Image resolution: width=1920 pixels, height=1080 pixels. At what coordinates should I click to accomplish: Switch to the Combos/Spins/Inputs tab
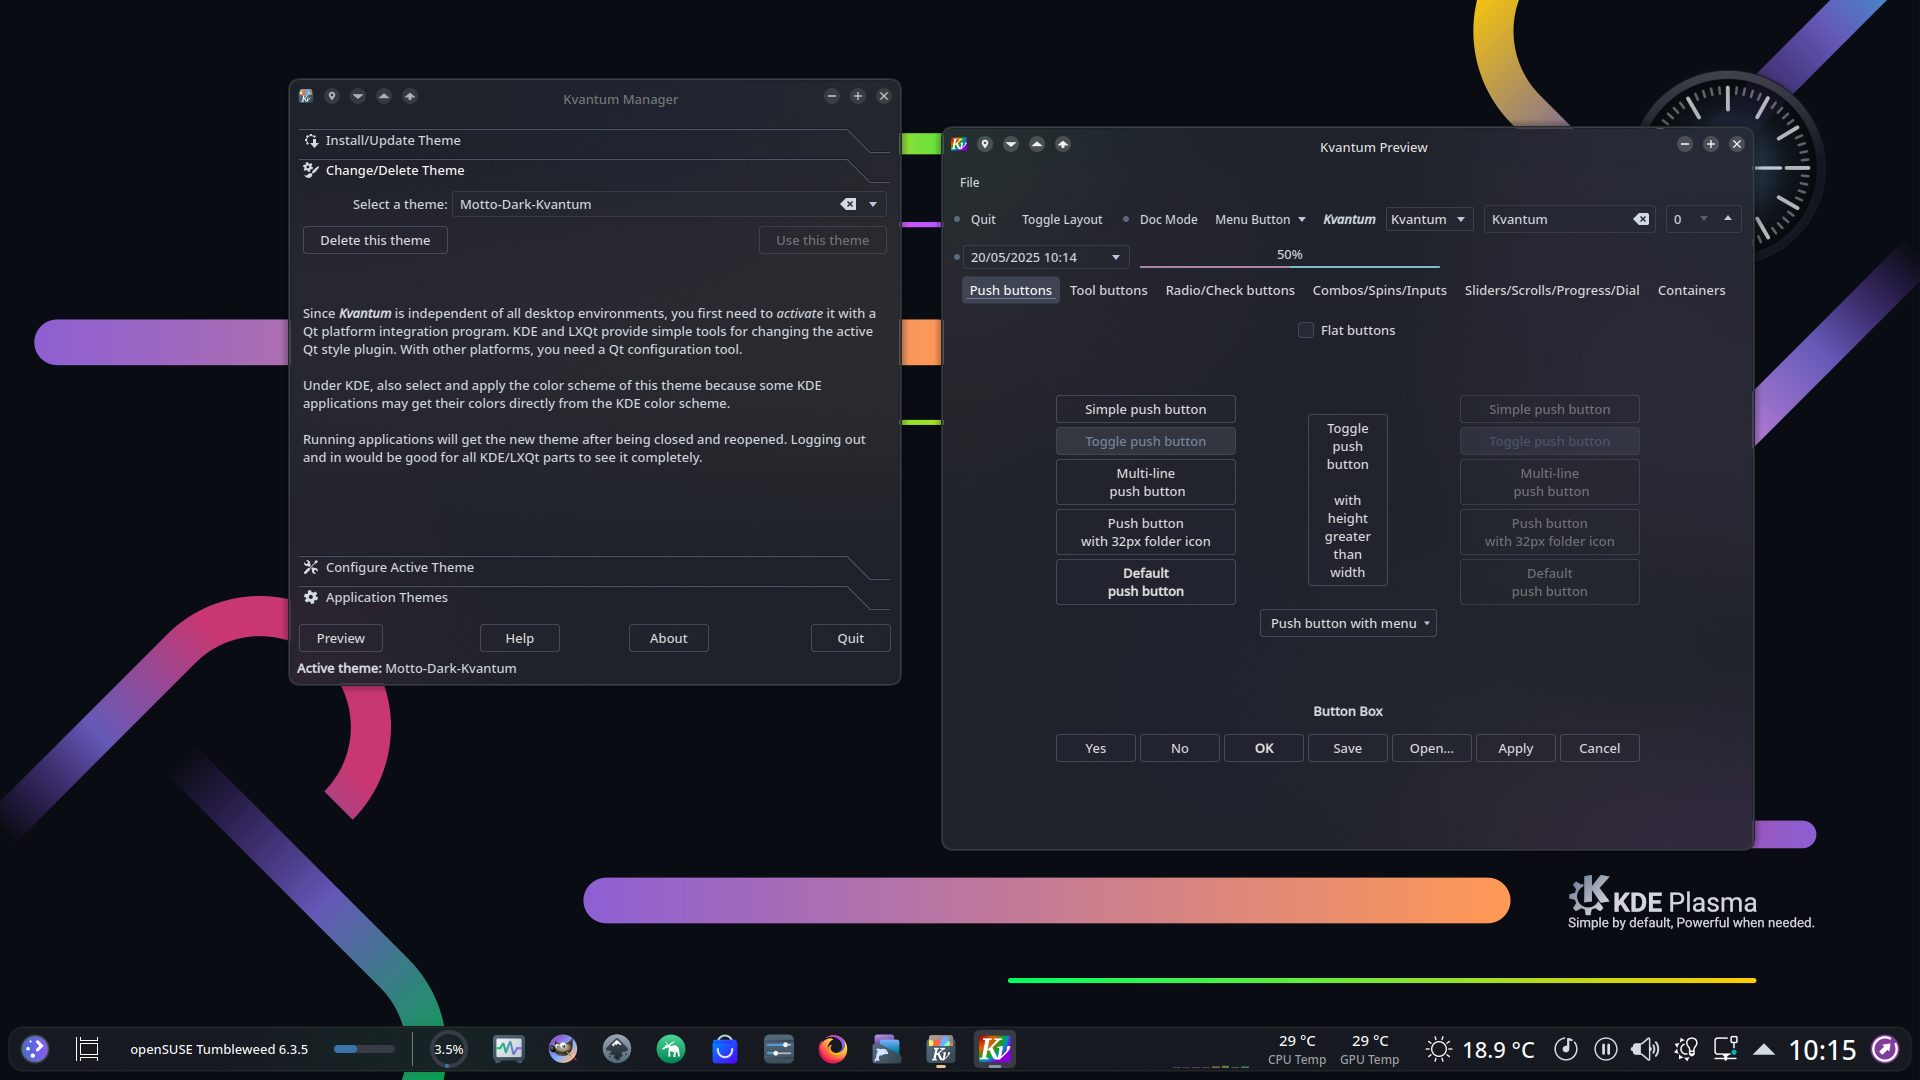[x=1379, y=290]
